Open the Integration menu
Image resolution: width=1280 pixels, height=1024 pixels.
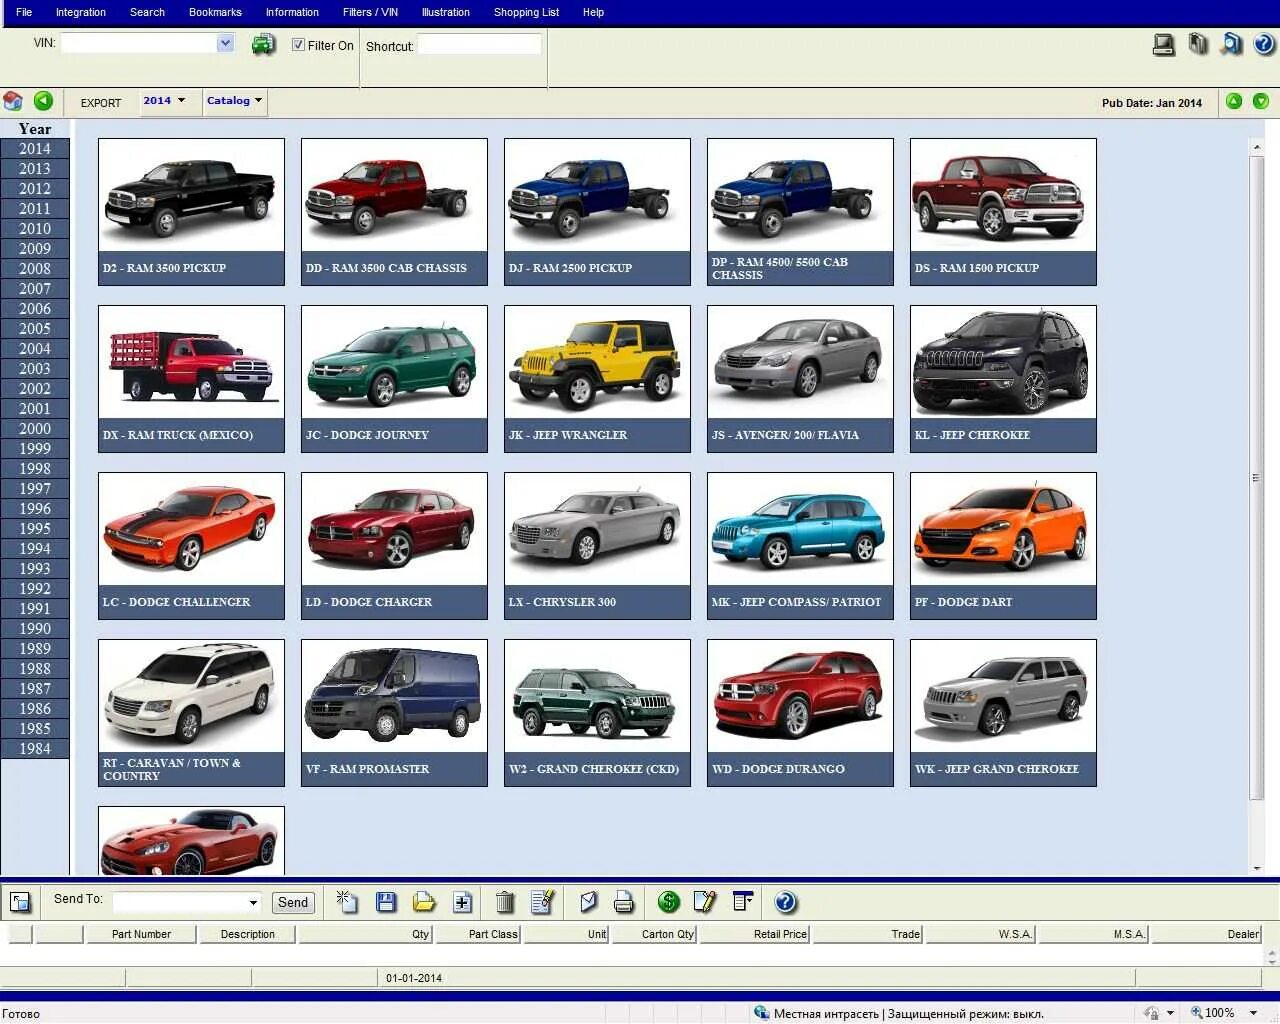point(81,12)
